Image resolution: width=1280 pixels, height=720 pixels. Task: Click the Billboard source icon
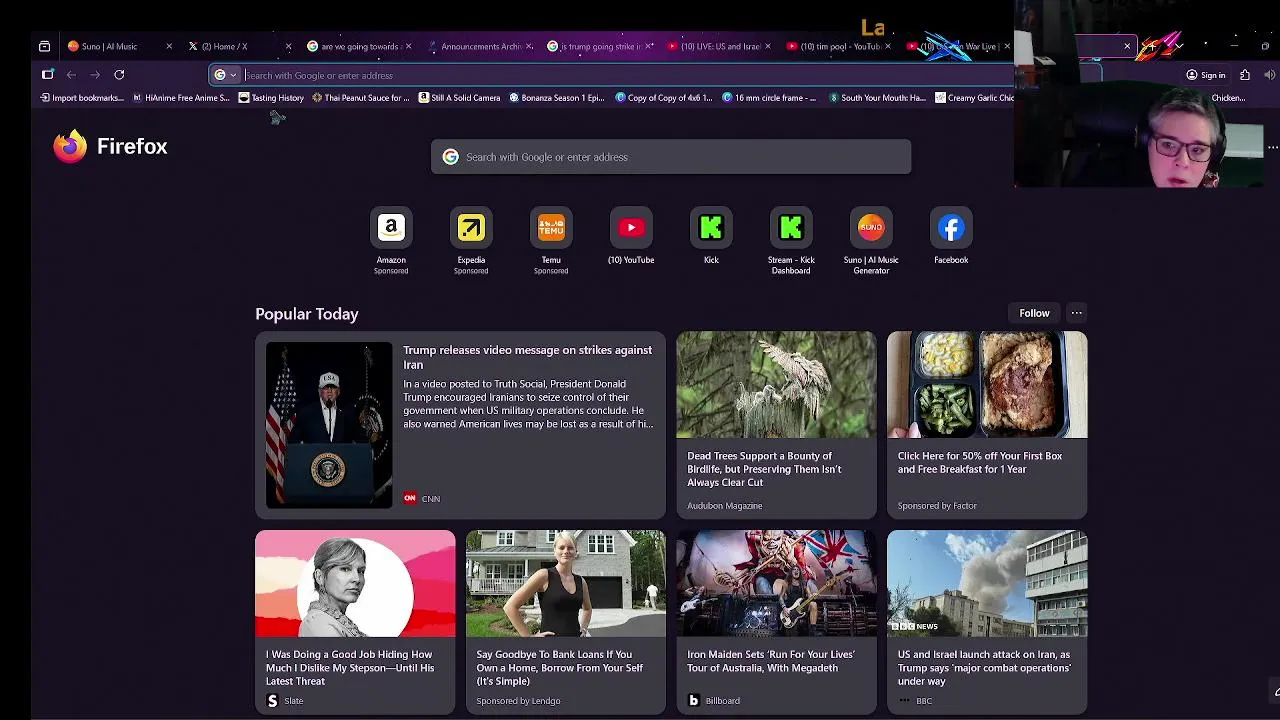pyautogui.click(x=693, y=701)
